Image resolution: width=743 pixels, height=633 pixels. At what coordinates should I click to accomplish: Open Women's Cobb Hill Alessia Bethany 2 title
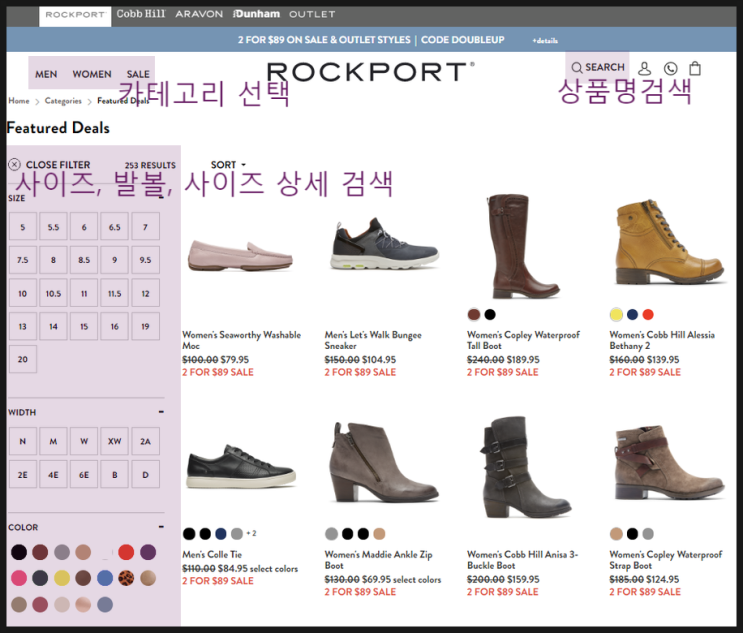(662, 340)
